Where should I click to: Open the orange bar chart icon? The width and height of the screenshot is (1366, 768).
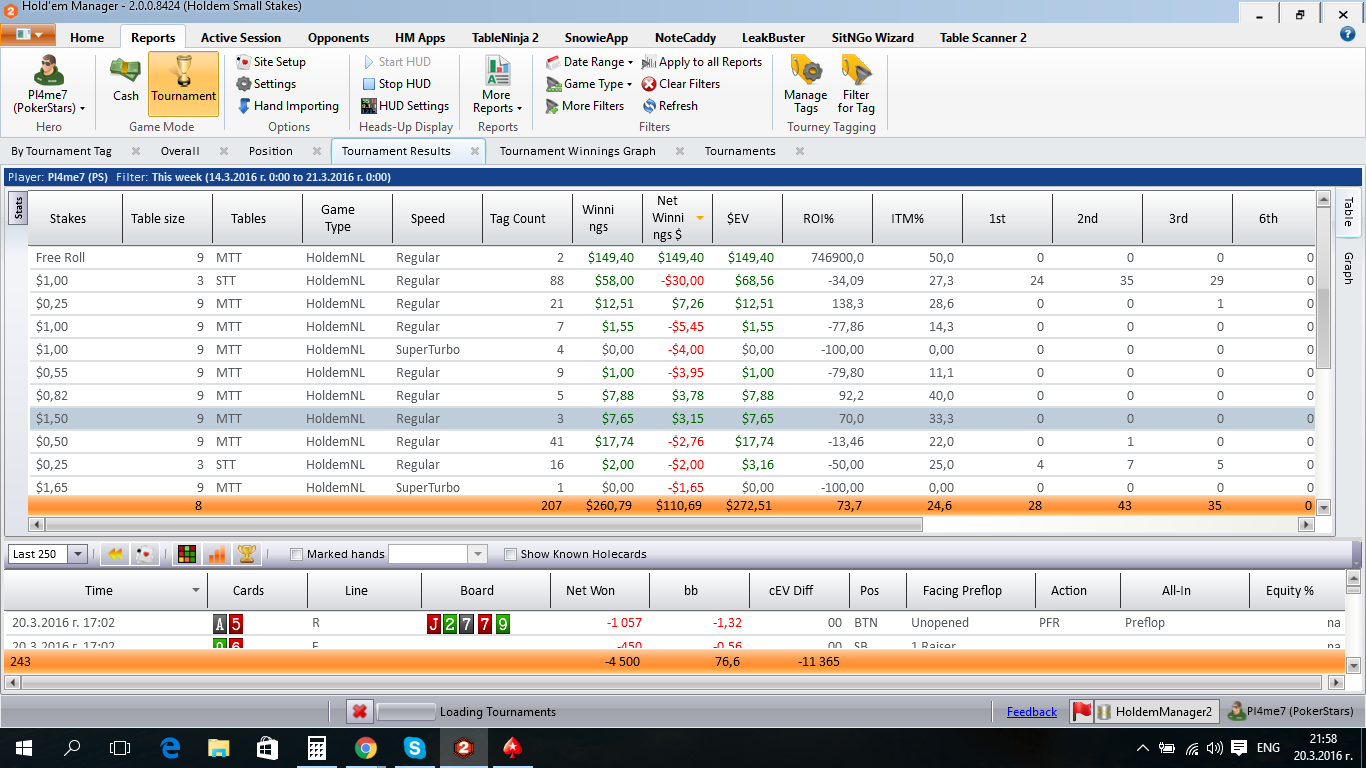[x=216, y=554]
